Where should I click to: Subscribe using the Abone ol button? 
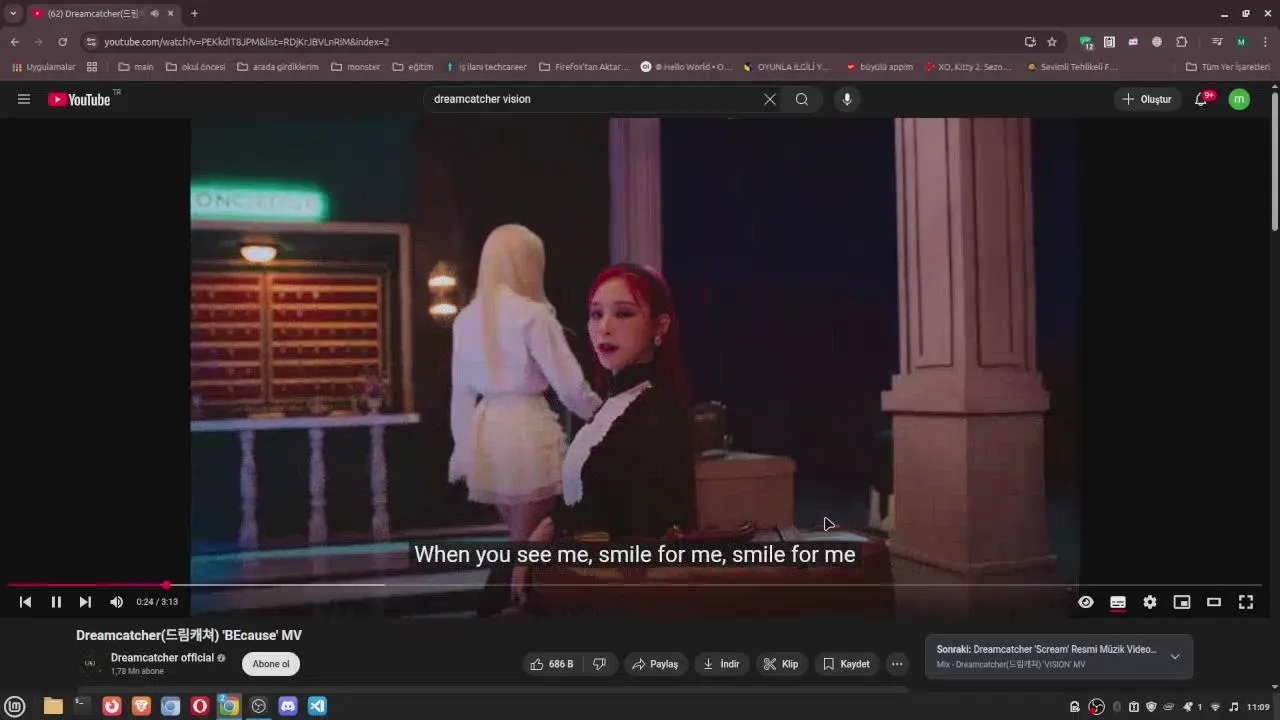click(271, 664)
